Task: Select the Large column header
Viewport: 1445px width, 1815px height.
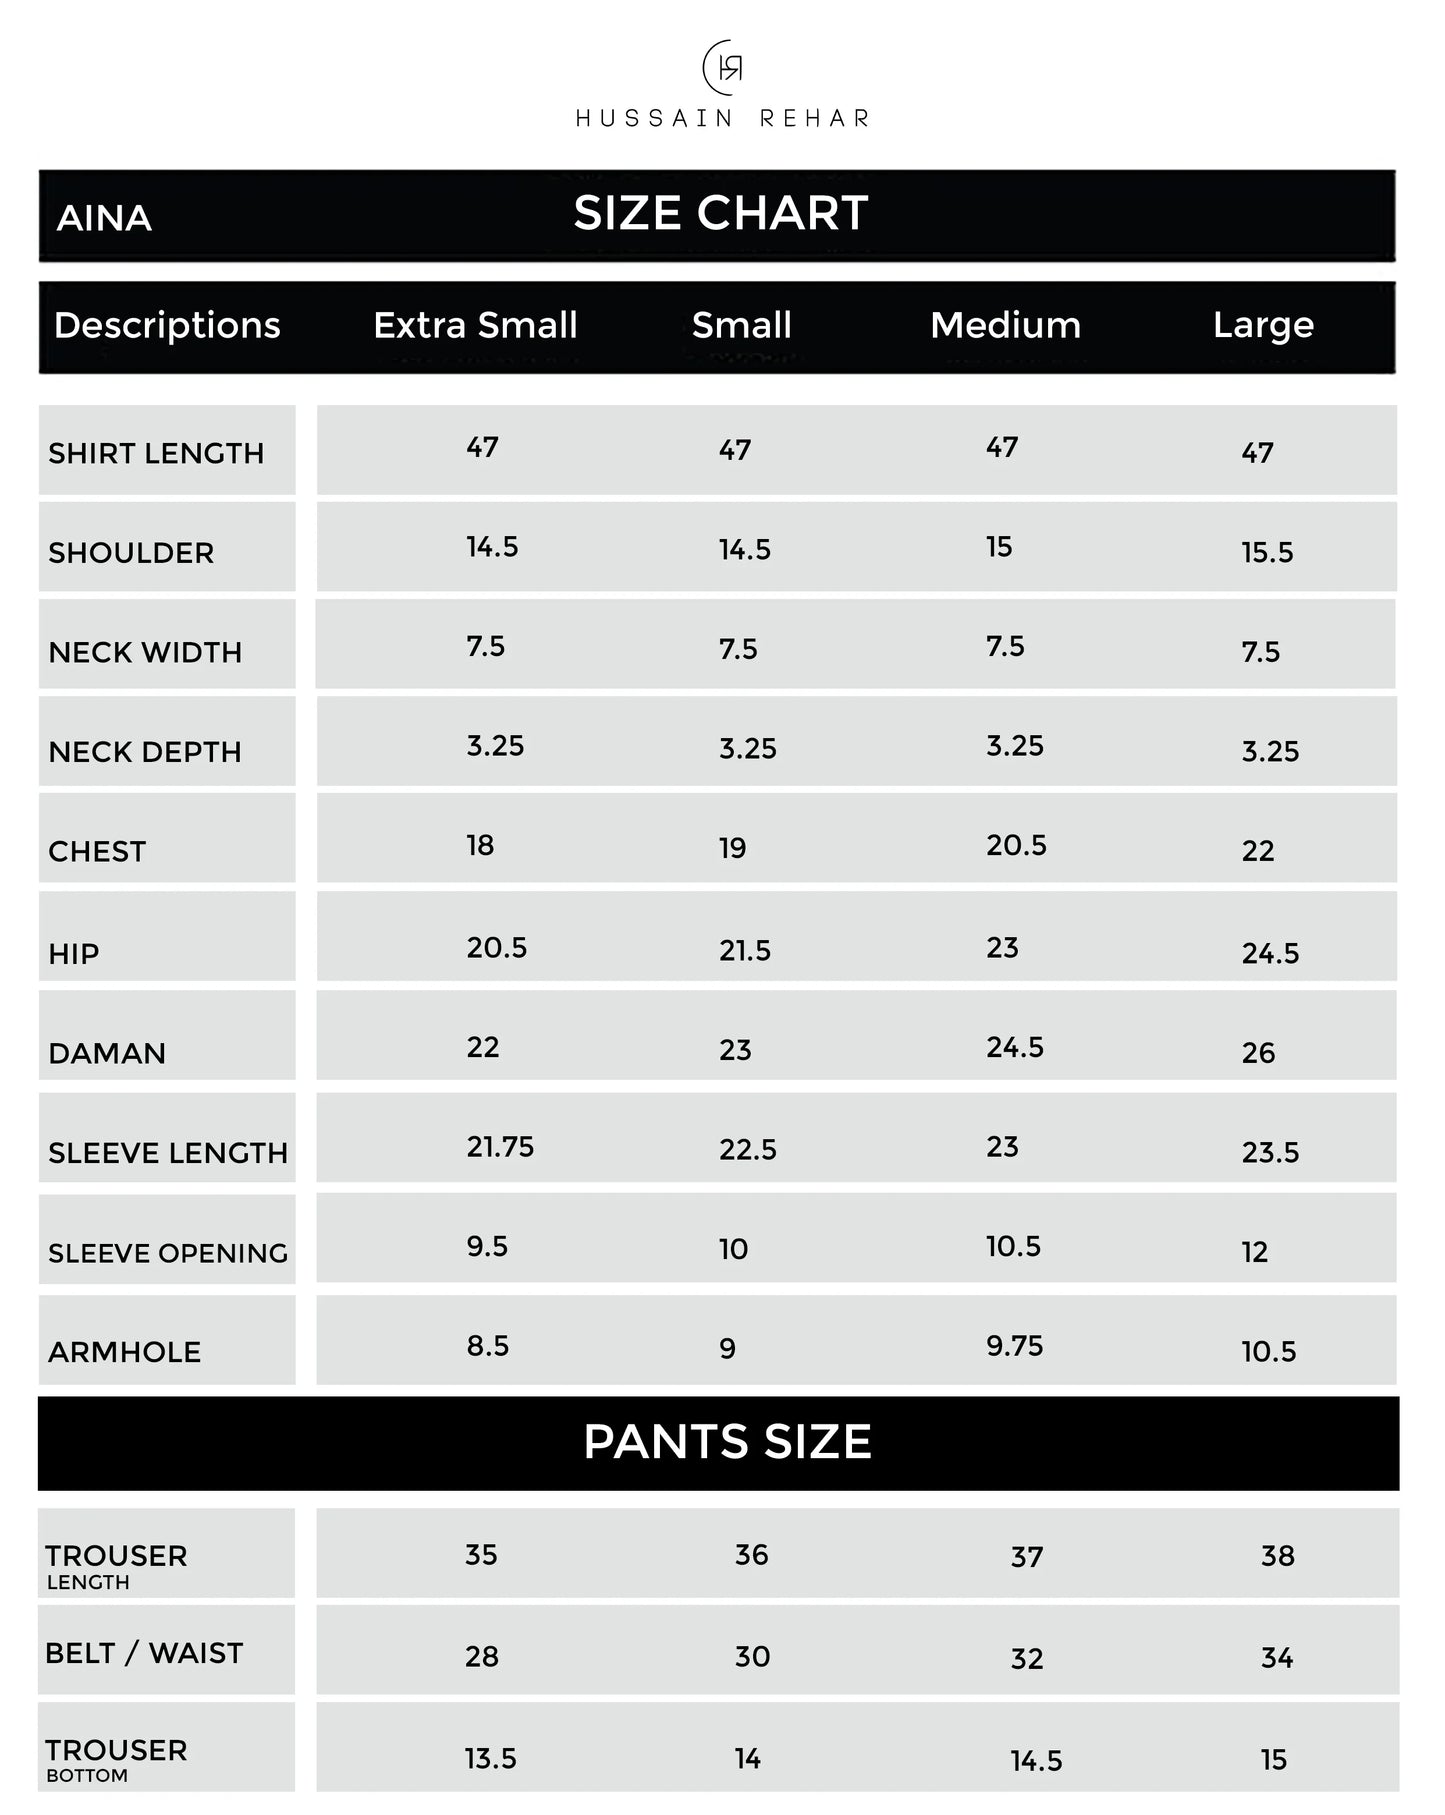Action: (1263, 325)
